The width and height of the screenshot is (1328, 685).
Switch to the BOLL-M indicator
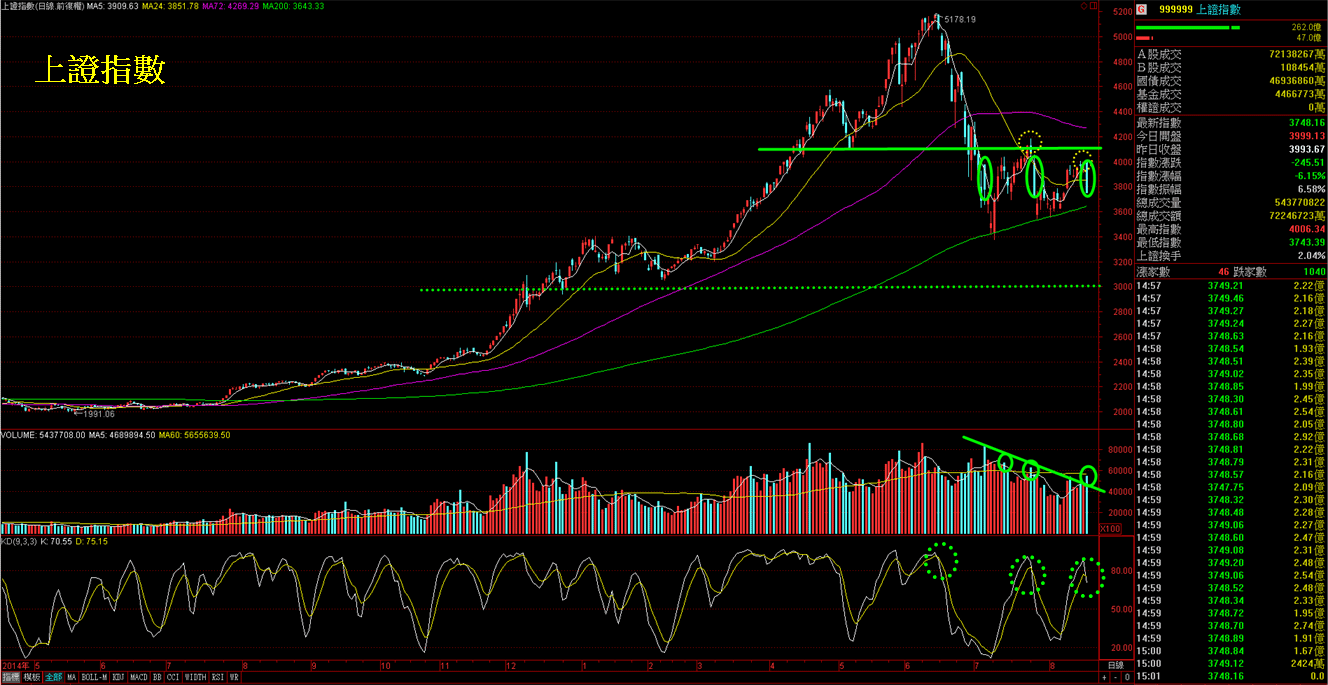(94, 677)
